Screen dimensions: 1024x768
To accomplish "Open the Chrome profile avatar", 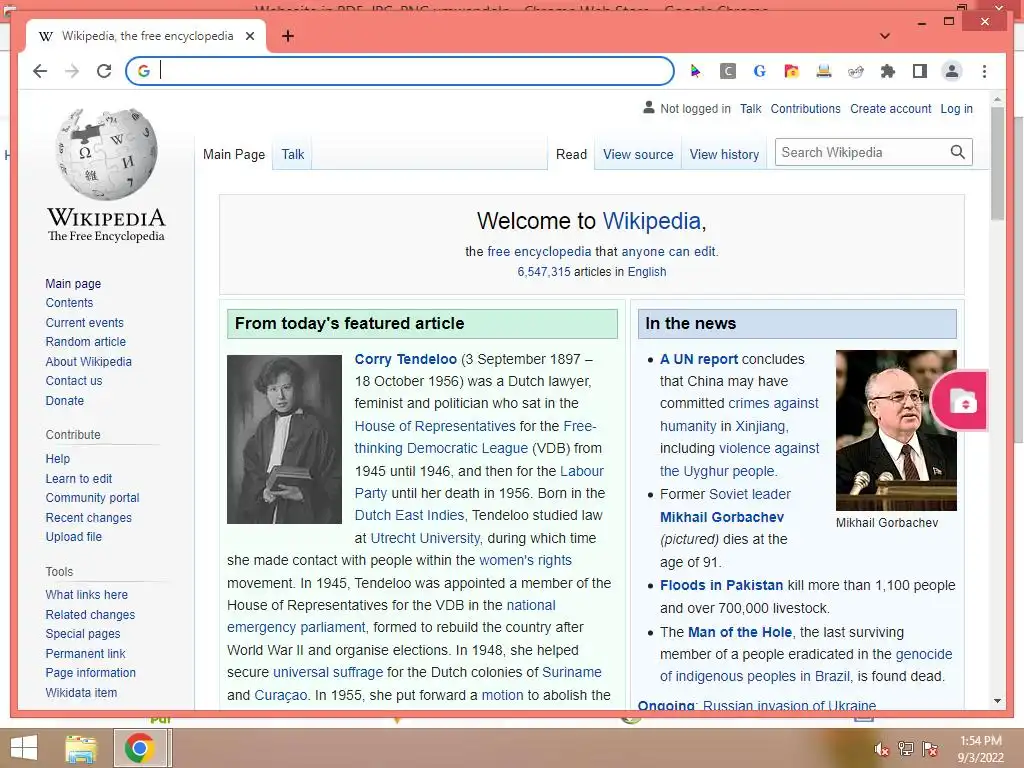I will (952, 71).
